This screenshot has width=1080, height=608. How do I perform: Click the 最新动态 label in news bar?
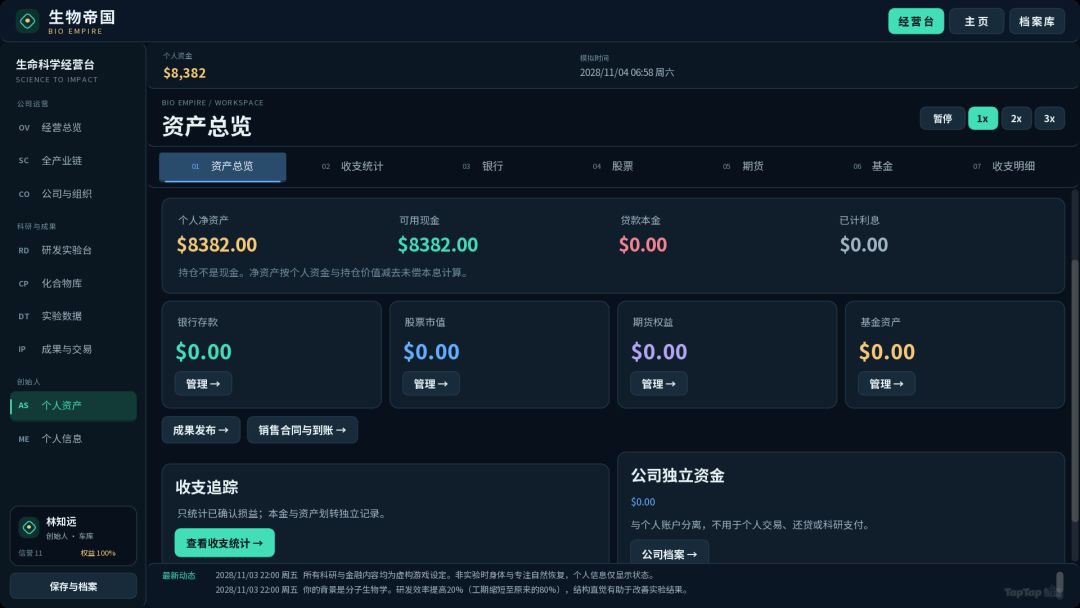[179, 575]
